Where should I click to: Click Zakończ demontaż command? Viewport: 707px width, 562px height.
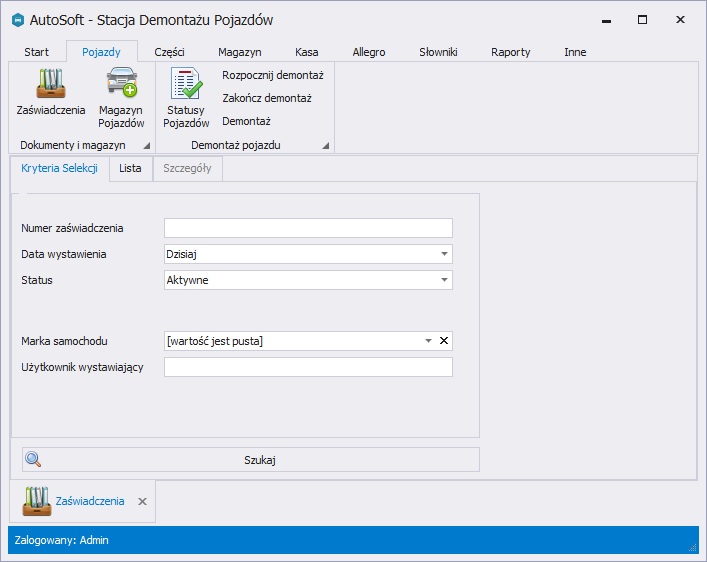(x=266, y=98)
